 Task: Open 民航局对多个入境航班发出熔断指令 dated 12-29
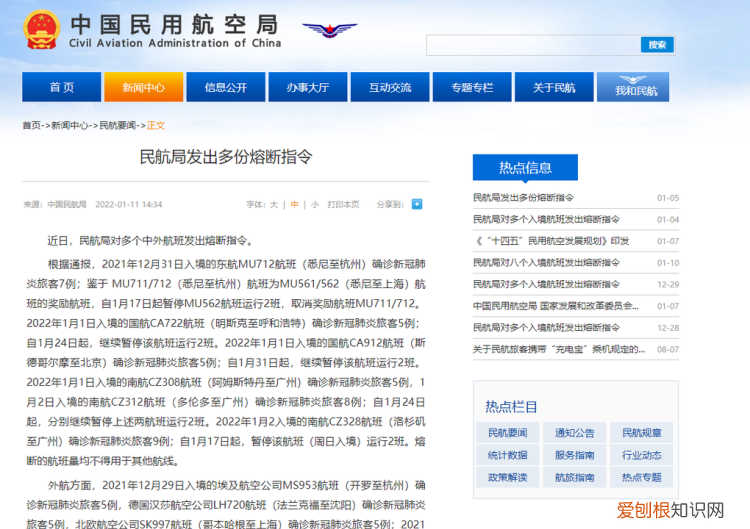point(546,284)
